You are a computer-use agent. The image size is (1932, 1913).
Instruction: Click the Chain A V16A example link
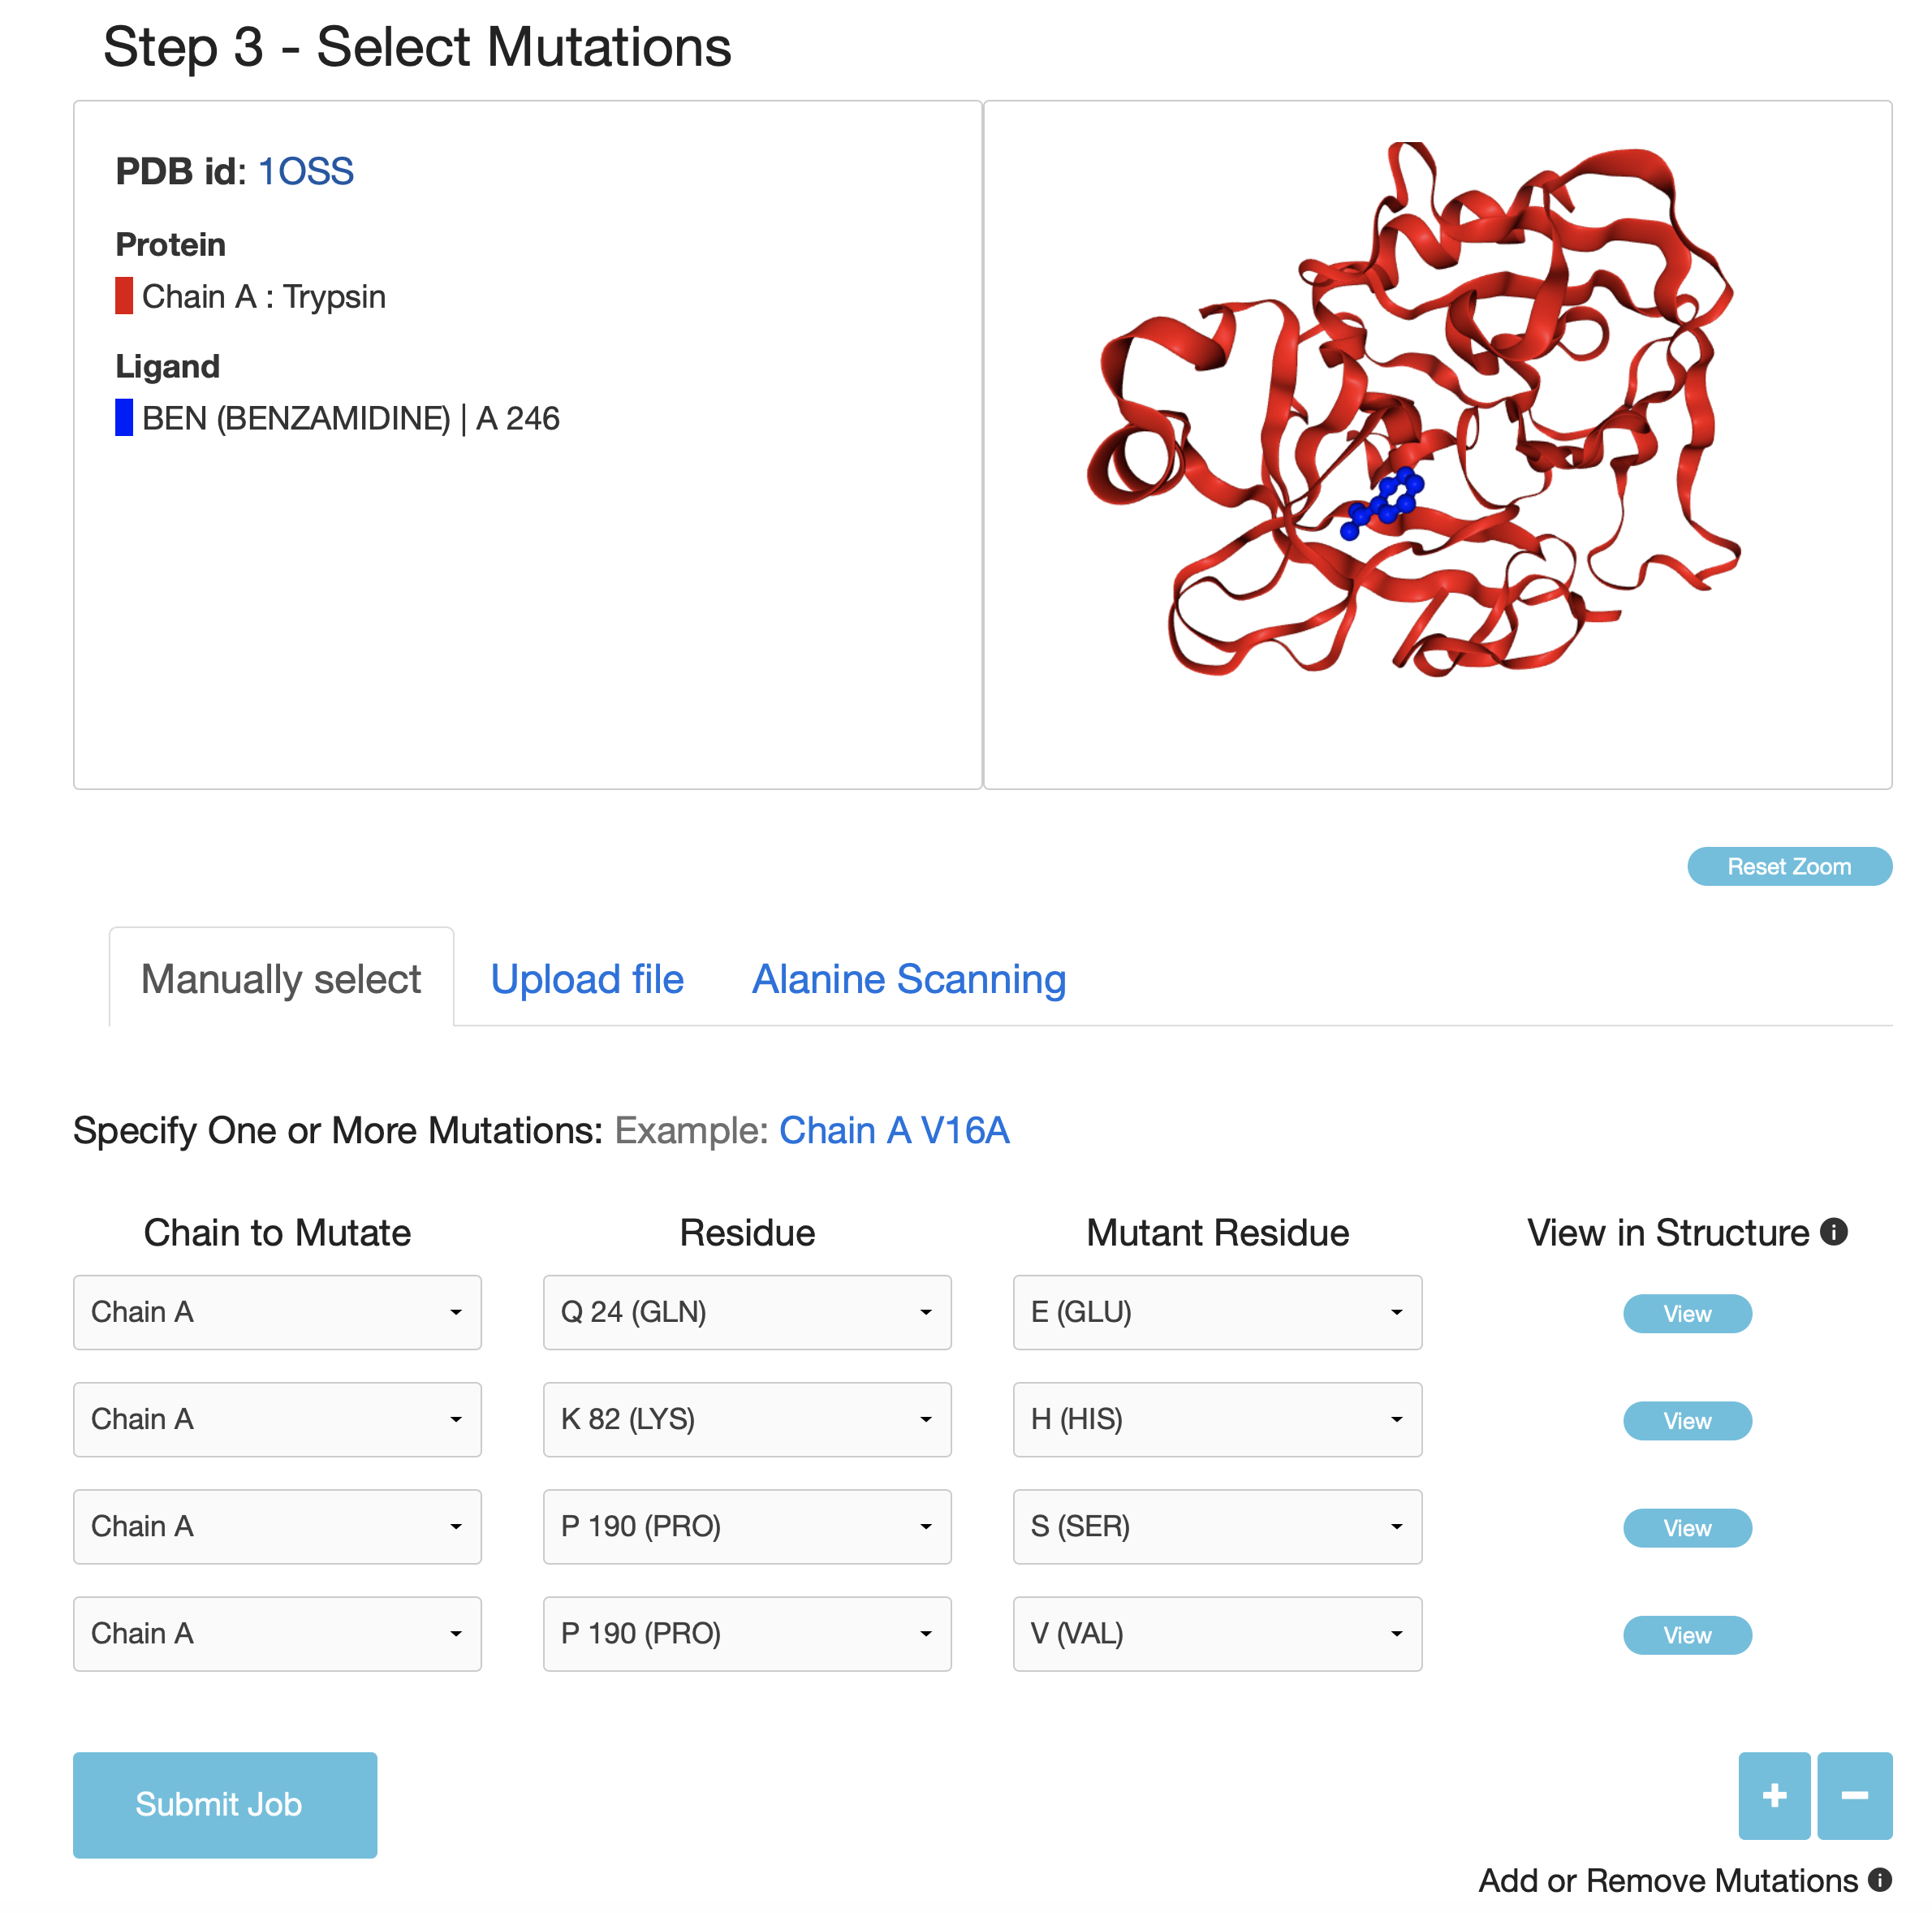pyautogui.click(x=893, y=1130)
